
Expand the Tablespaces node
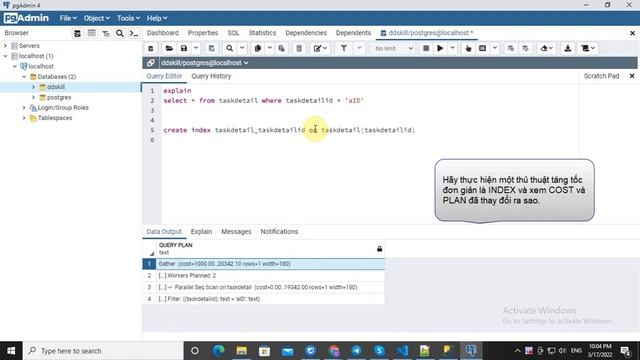[24, 118]
